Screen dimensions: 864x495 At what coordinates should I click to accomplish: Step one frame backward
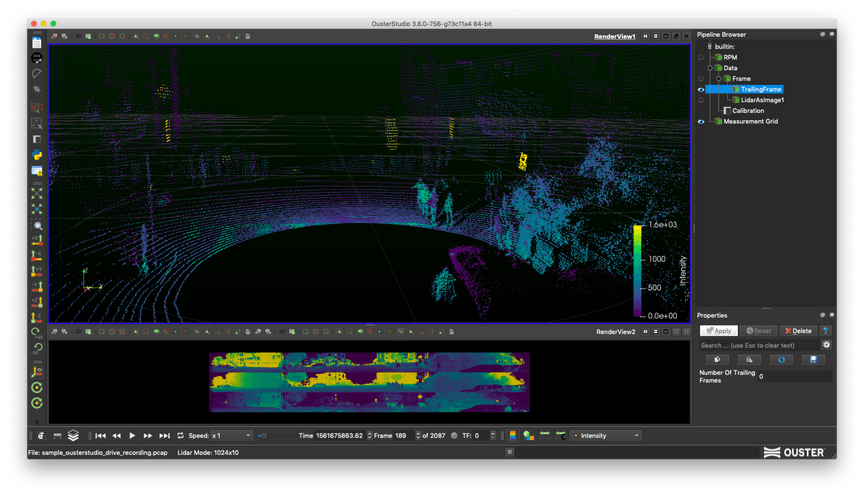[x=116, y=435]
